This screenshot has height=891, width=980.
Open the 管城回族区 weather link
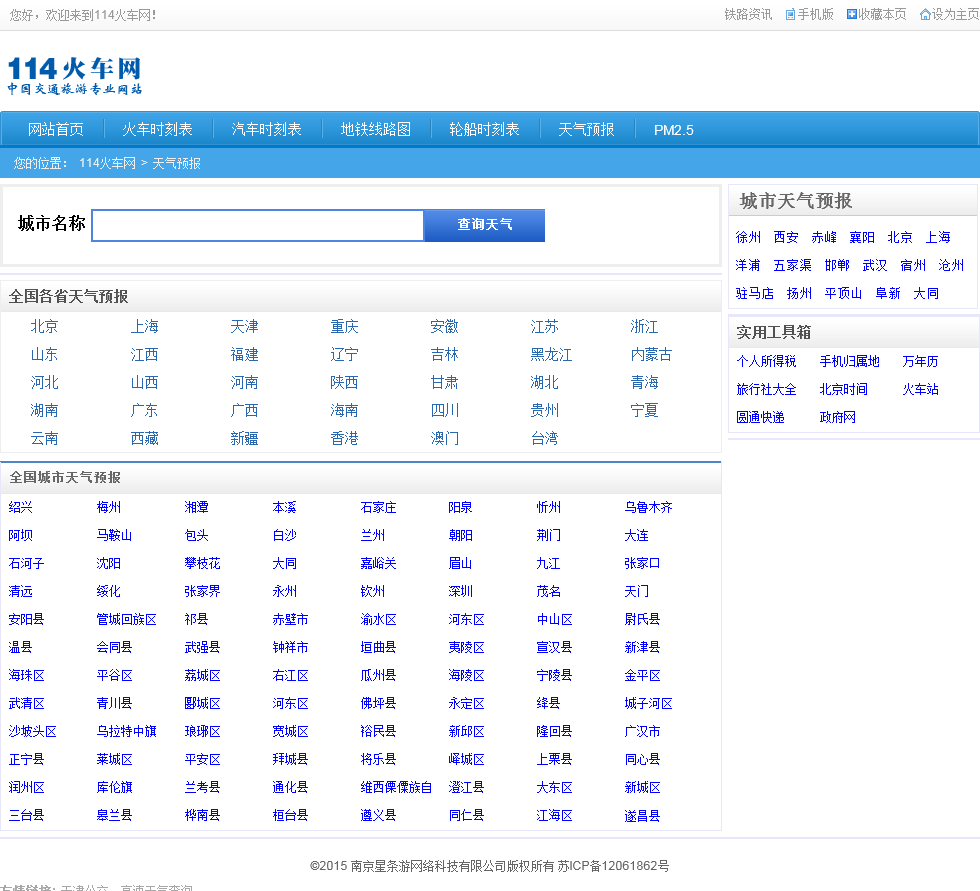coord(126,620)
